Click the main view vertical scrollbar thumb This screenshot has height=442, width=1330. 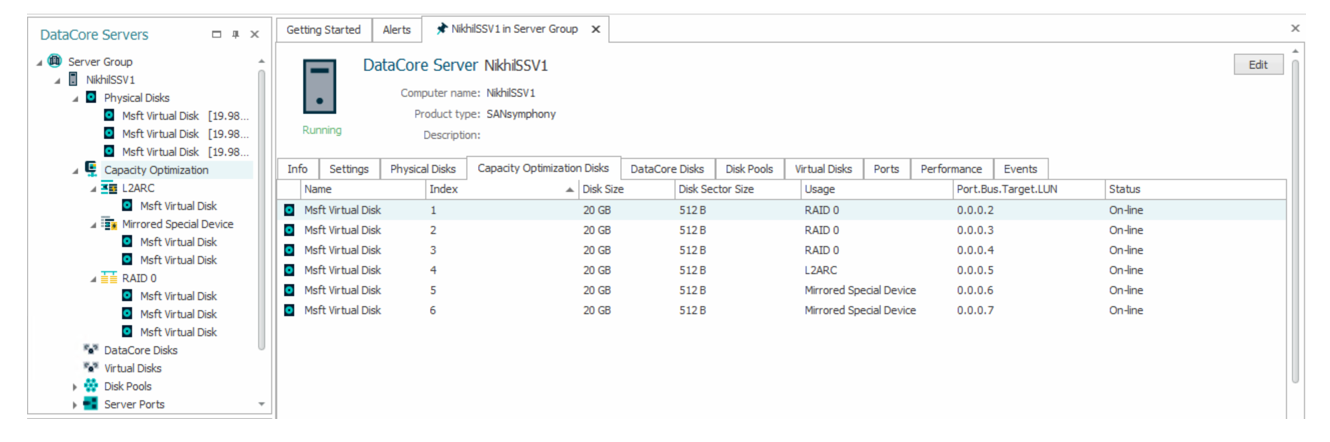[x=1295, y=220]
